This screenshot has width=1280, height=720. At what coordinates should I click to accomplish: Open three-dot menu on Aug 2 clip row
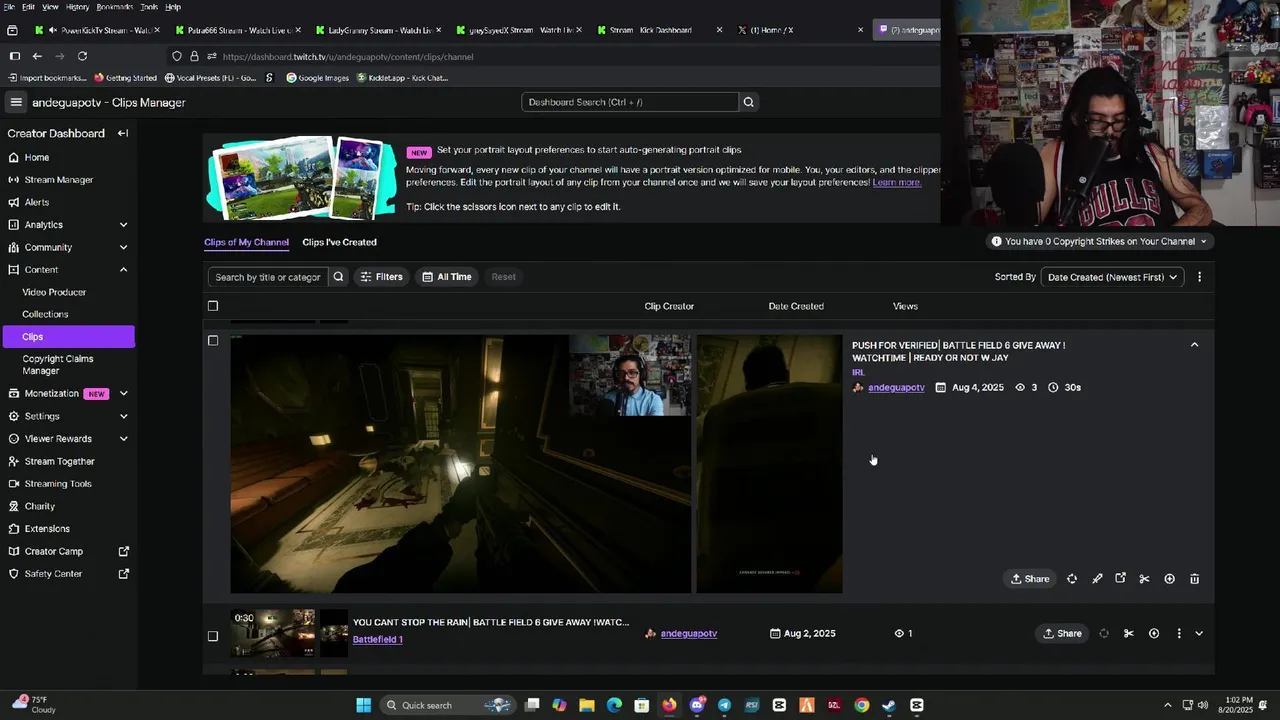(1179, 633)
